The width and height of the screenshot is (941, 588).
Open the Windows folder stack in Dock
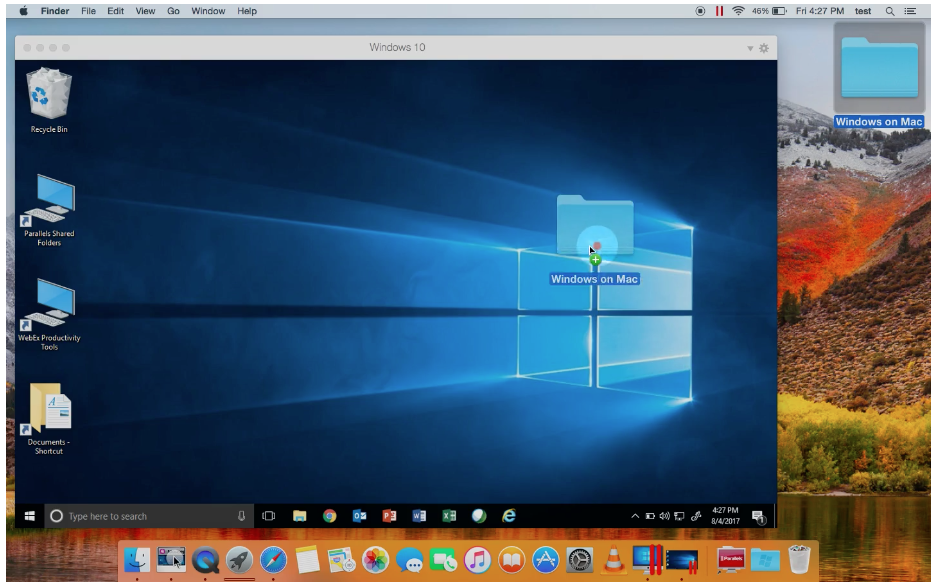[765, 560]
